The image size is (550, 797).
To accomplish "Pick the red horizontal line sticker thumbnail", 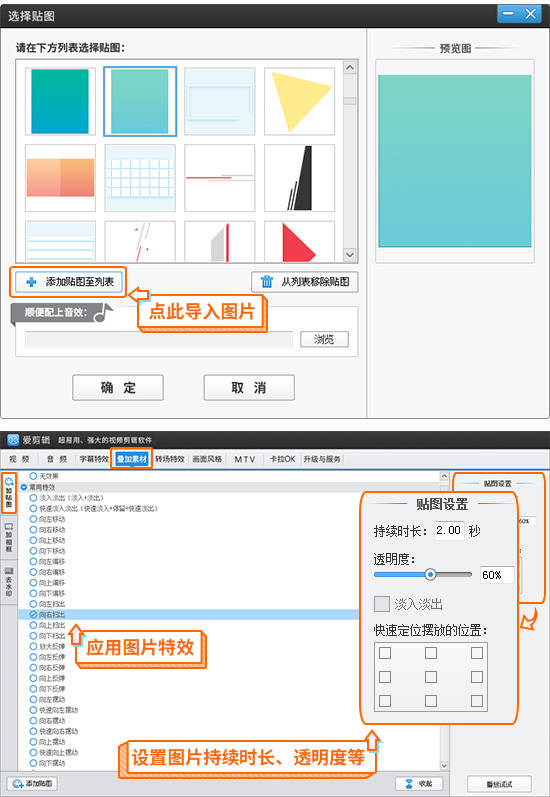I will [220, 177].
